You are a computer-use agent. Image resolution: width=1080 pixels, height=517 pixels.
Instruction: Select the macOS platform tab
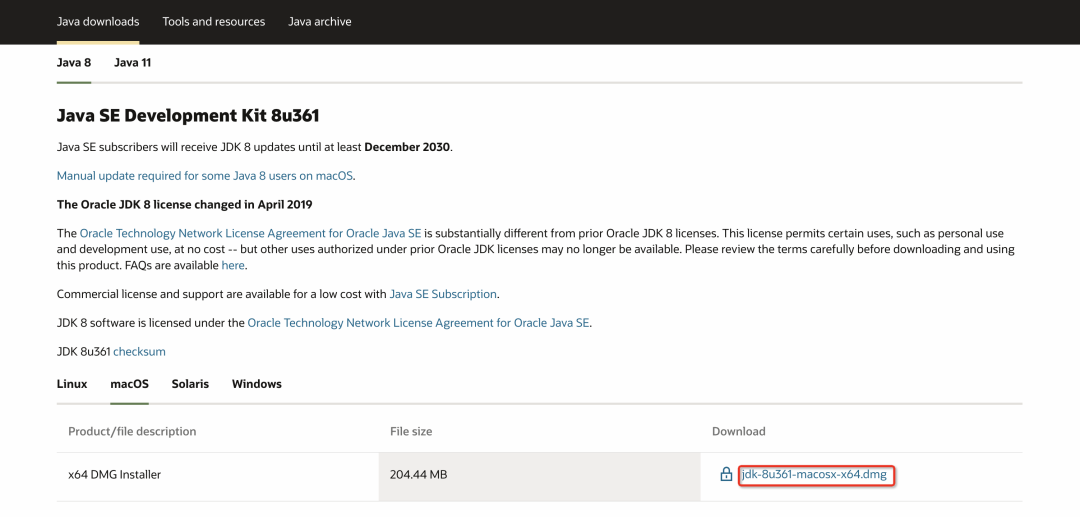click(x=129, y=383)
